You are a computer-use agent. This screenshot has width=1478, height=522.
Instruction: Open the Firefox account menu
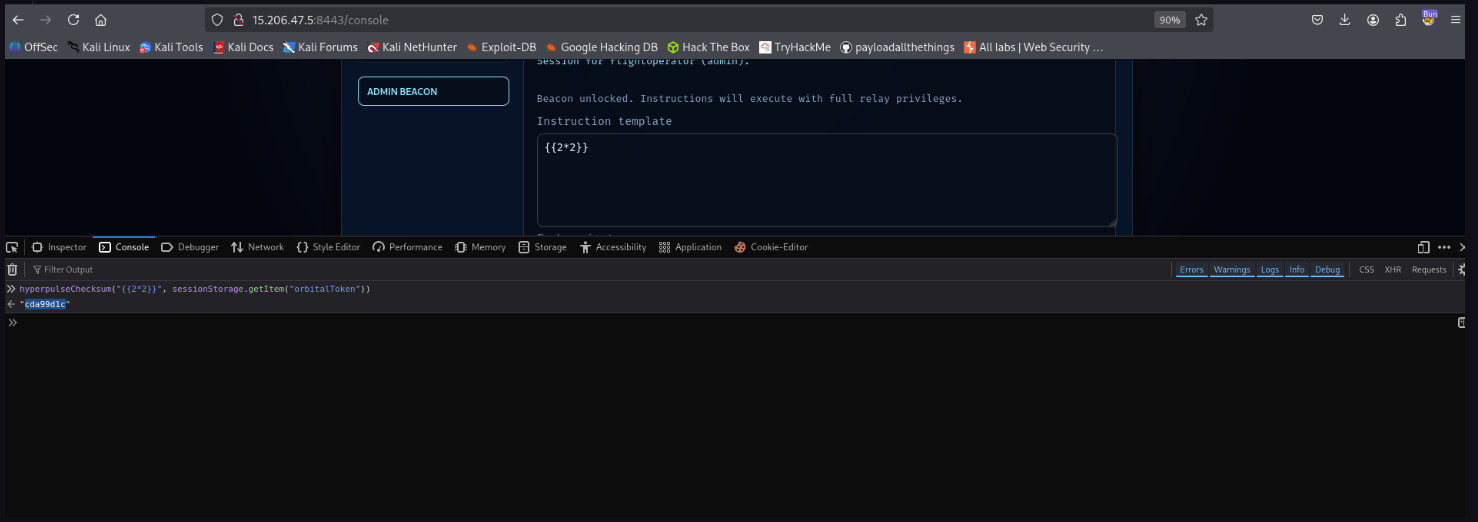point(1373,20)
